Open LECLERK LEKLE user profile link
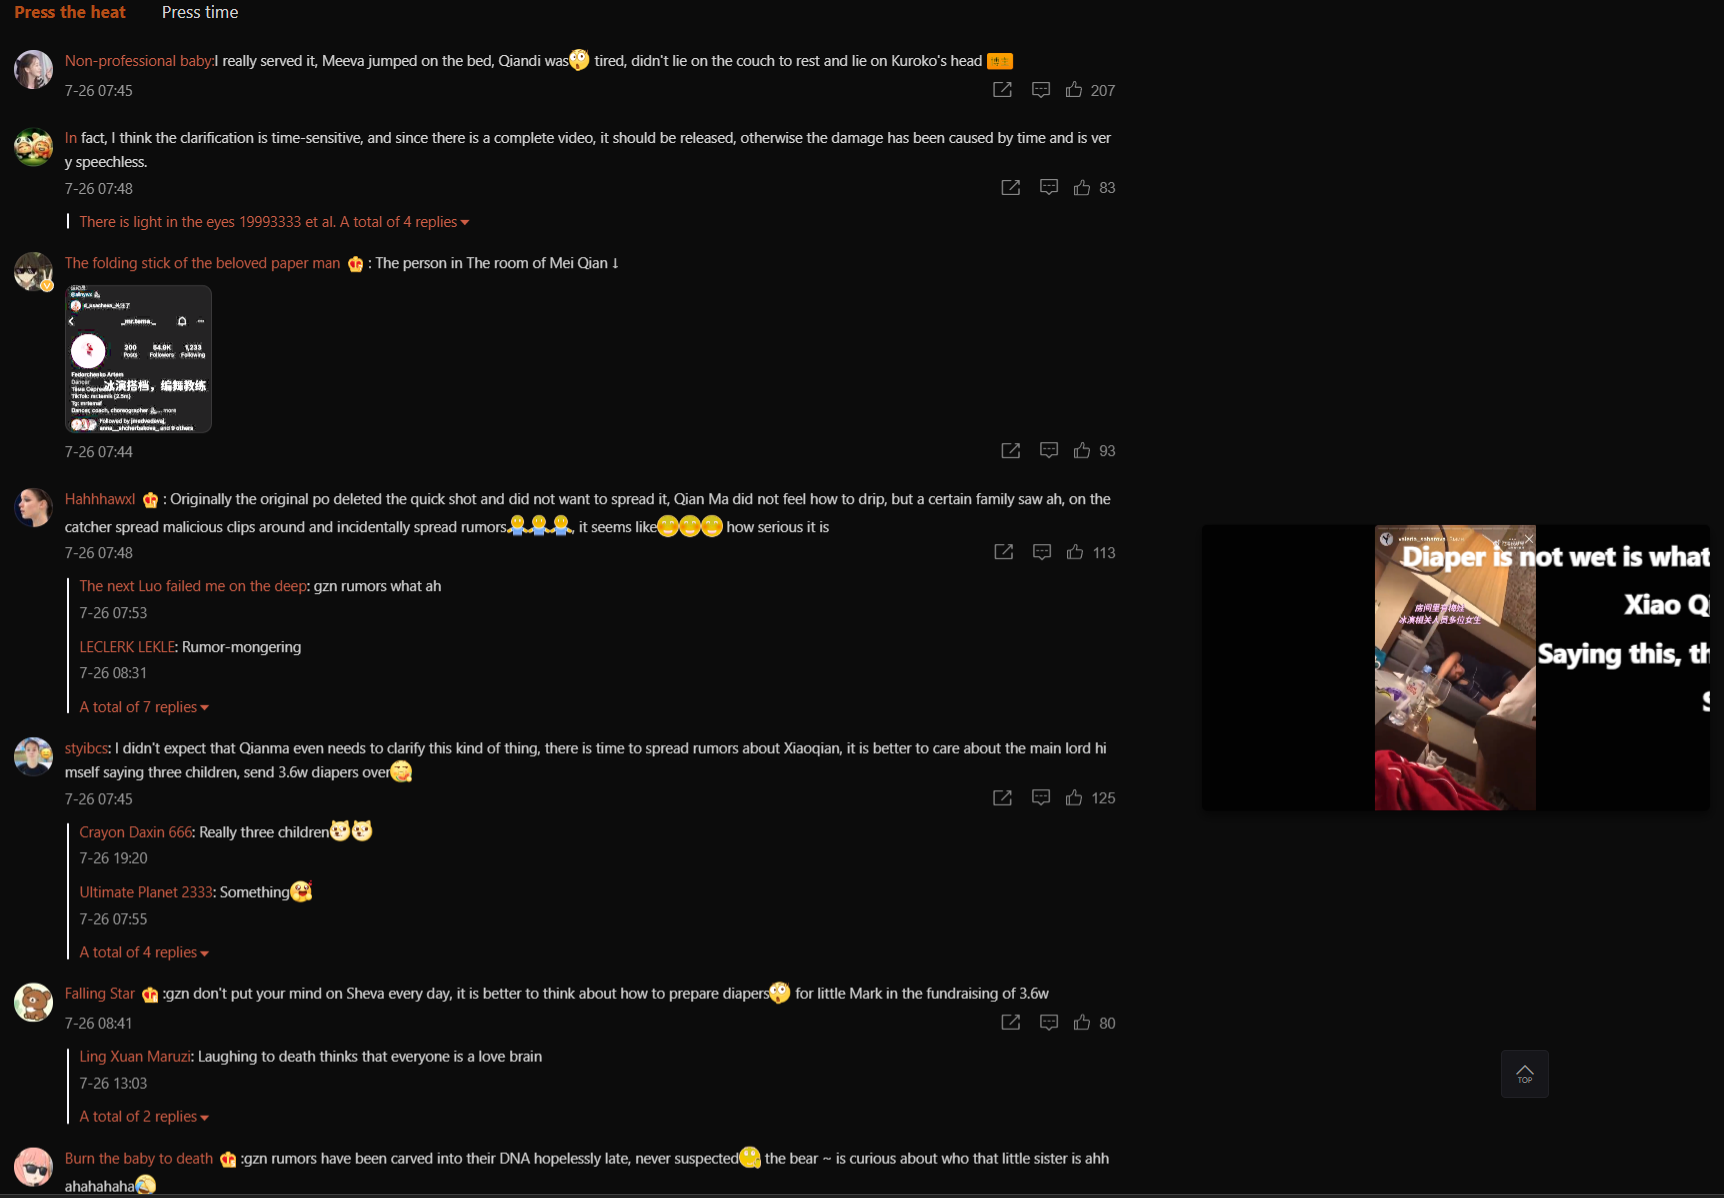1724x1198 pixels. 127,647
